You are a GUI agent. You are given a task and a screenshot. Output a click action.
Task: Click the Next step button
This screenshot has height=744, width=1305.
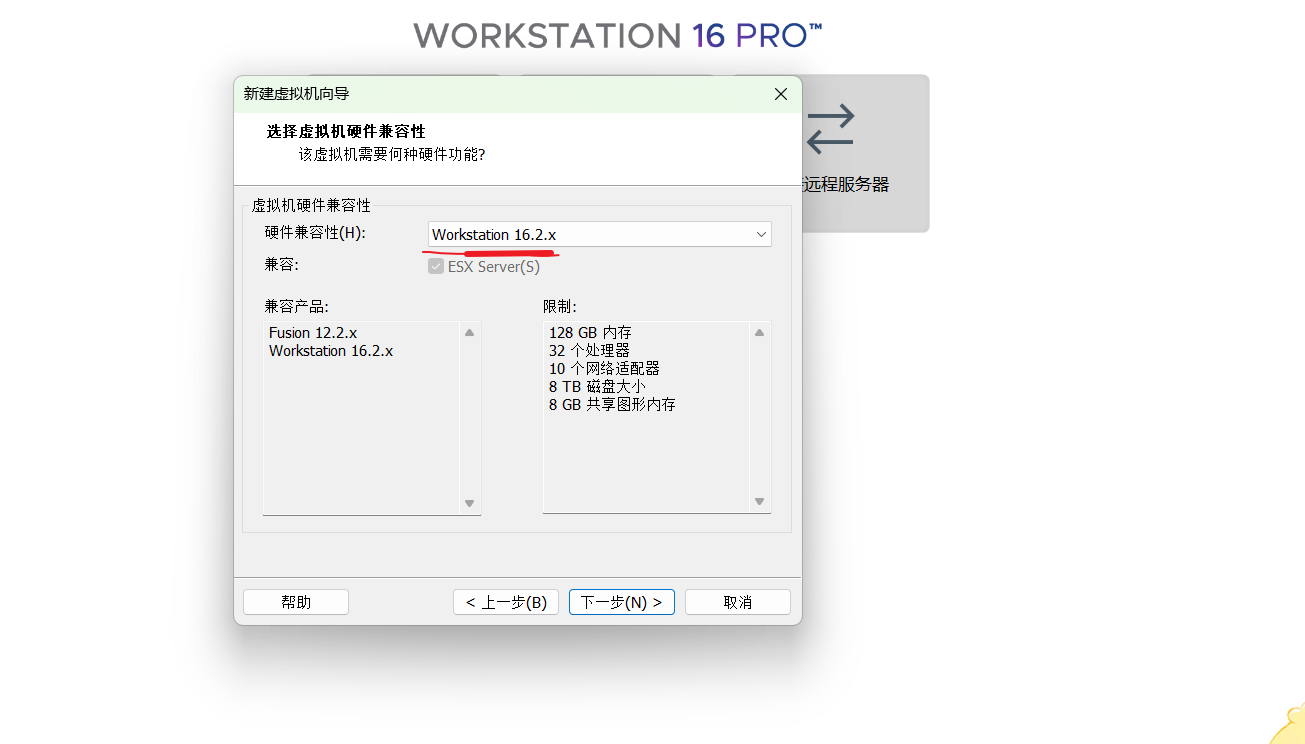pyautogui.click(x=622, y=602)
